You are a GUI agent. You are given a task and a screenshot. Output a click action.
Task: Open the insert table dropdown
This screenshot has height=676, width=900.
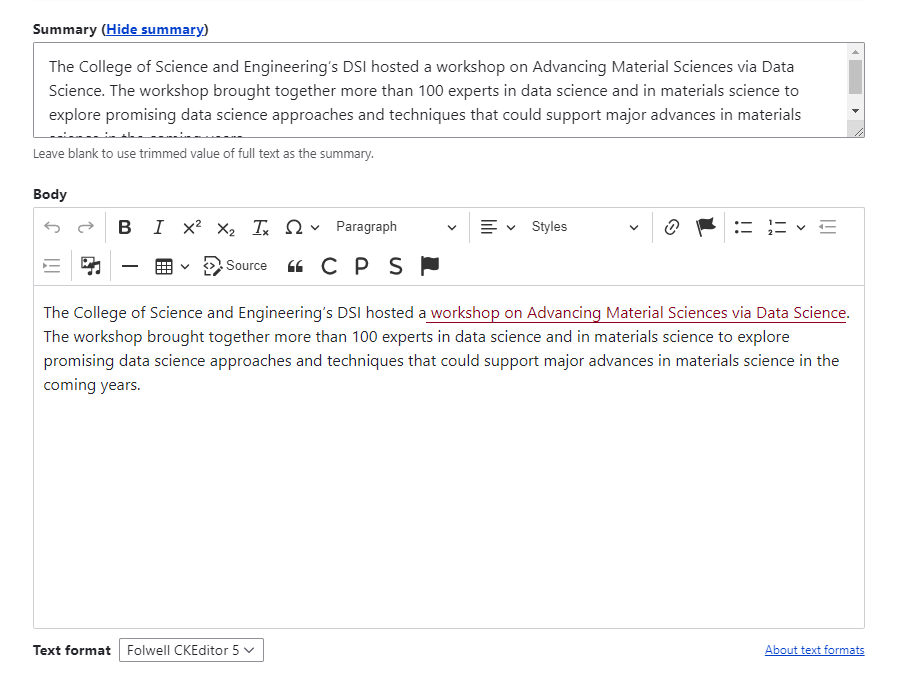172,266
